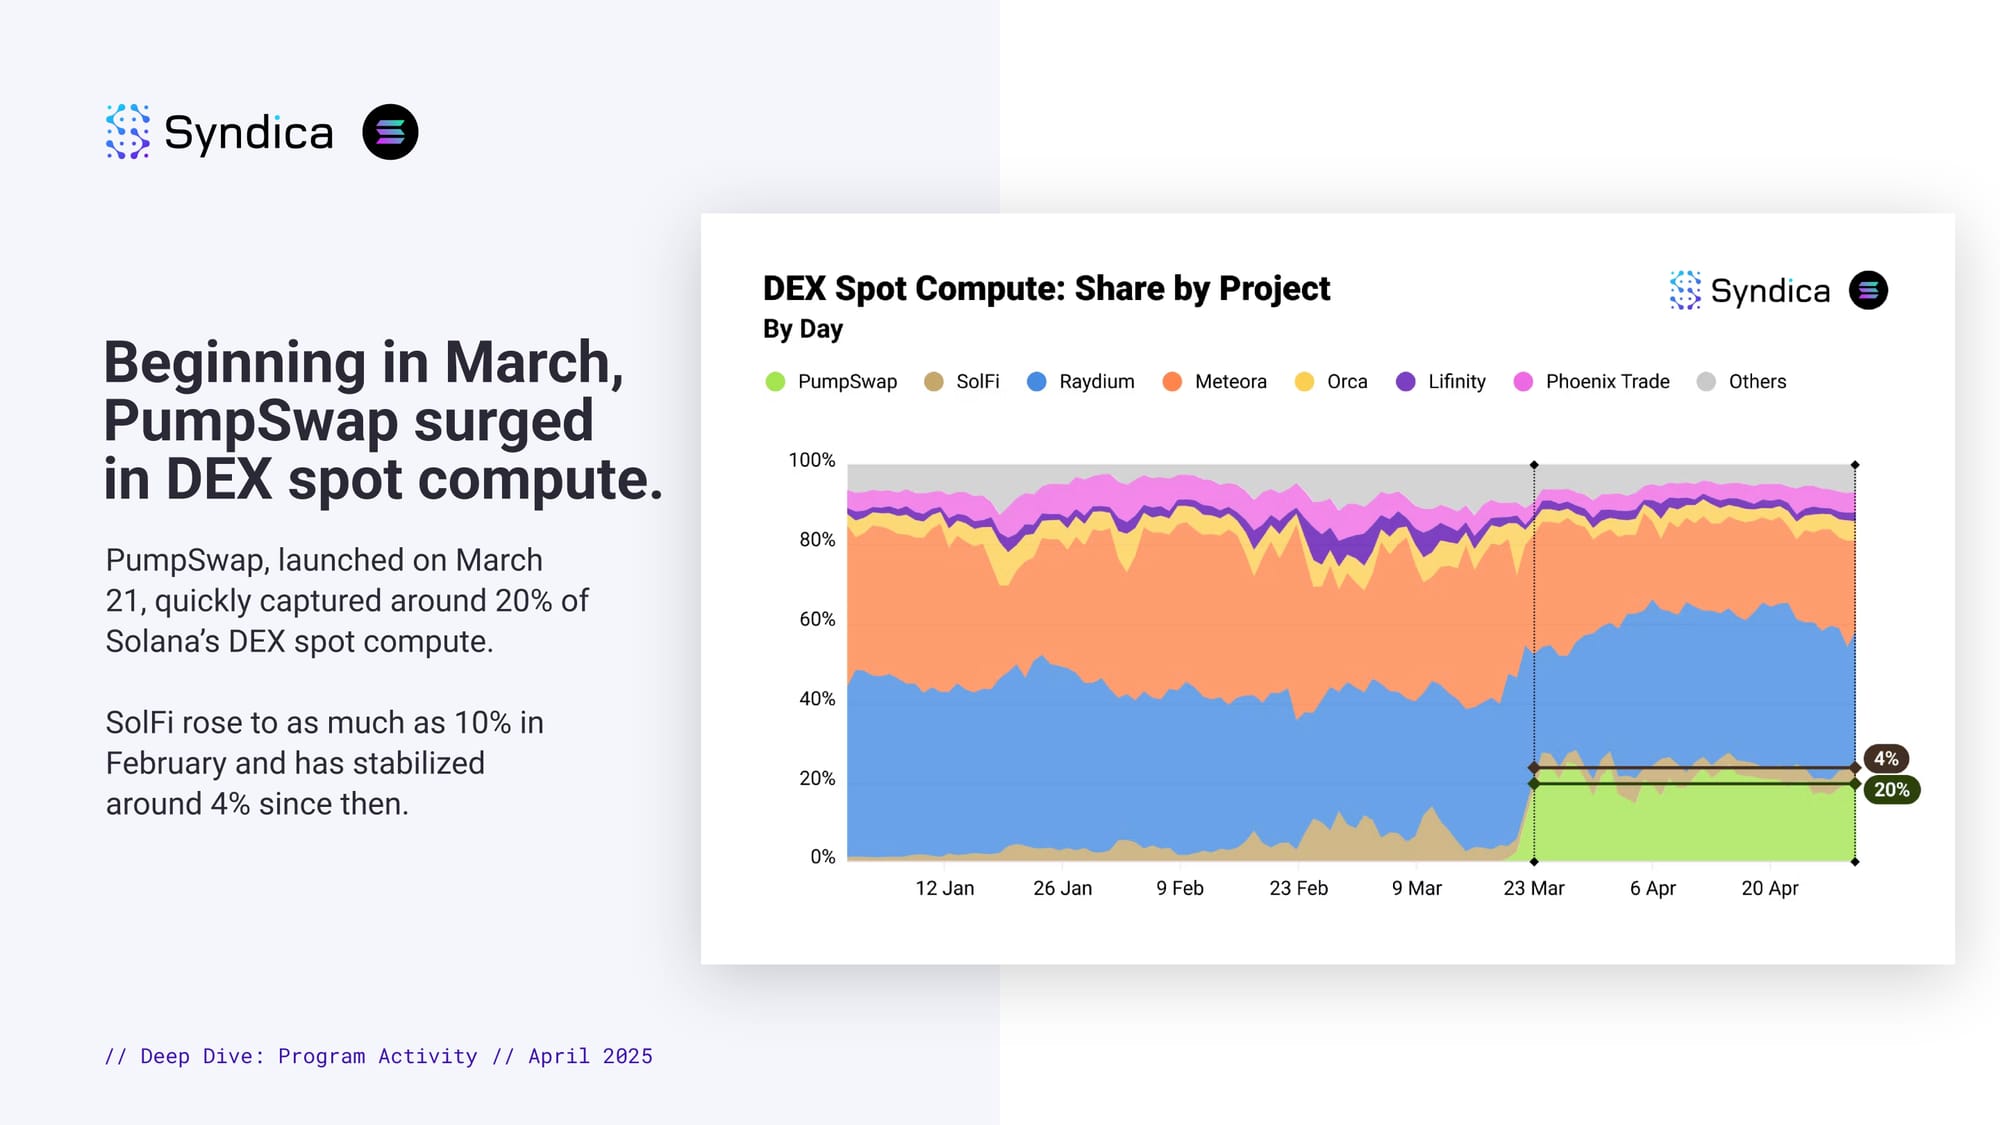
Task: Click the Deep Dive footer text
Action: (378, 1056)
